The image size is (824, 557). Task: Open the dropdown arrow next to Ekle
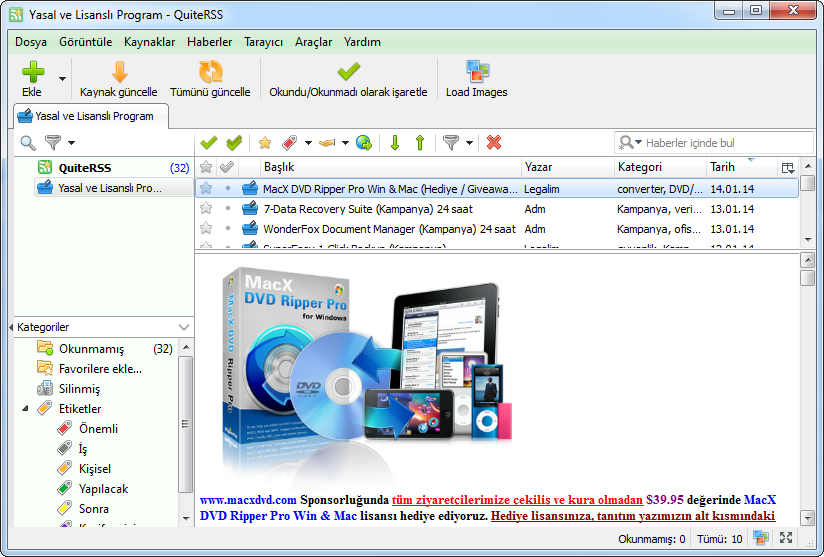click(x=62, y=78)
